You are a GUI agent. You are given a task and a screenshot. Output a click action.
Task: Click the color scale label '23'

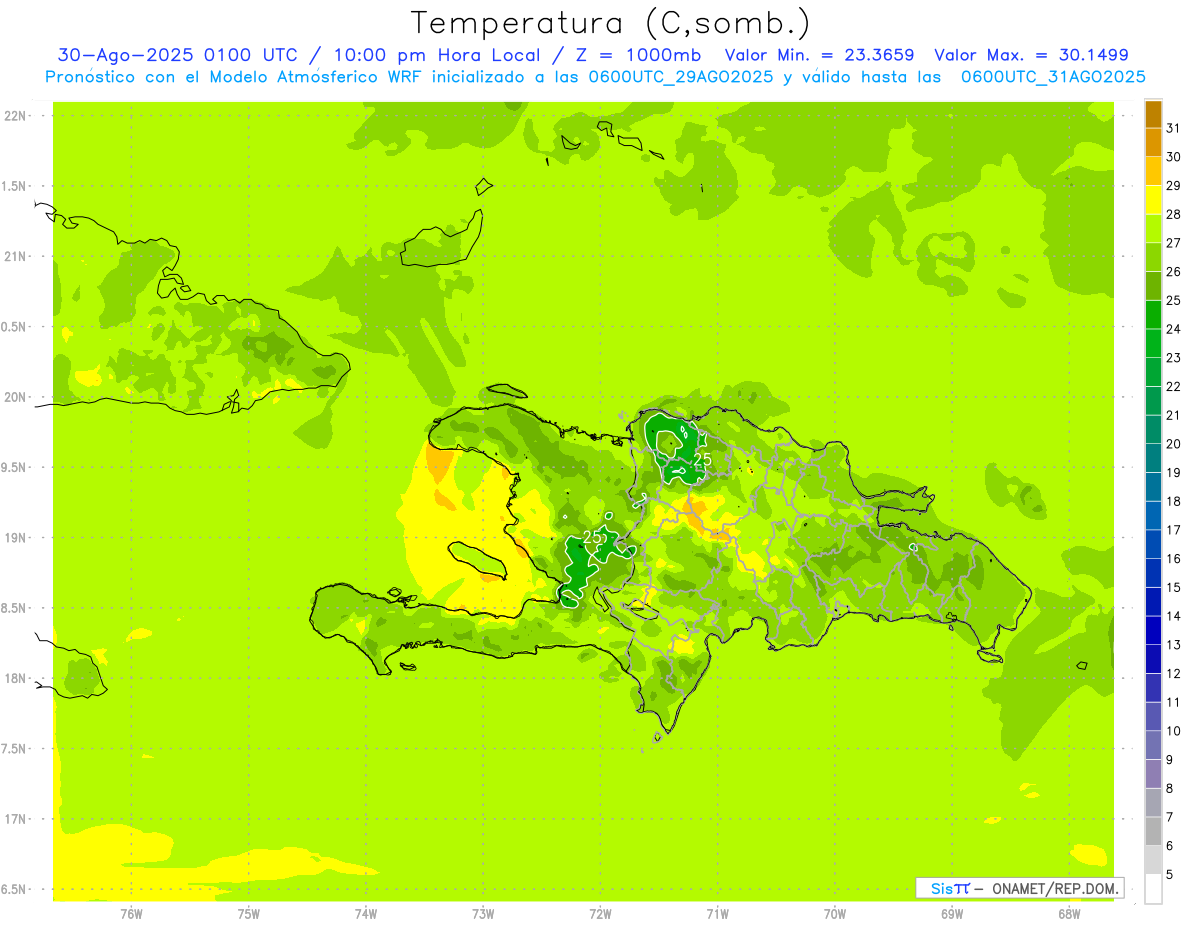coord(1174,358)
